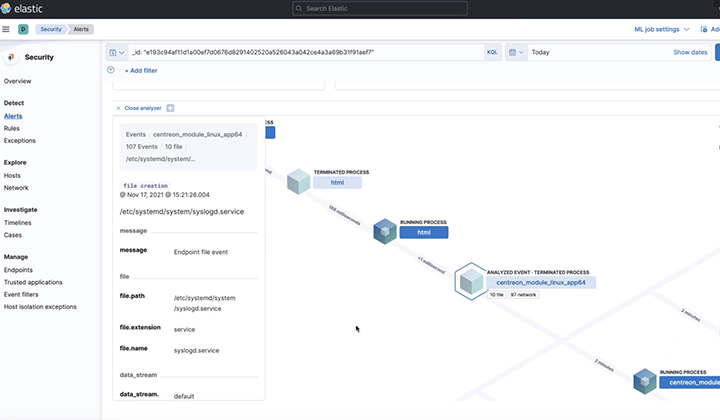Click the filter options circle icon

(111, 70)
